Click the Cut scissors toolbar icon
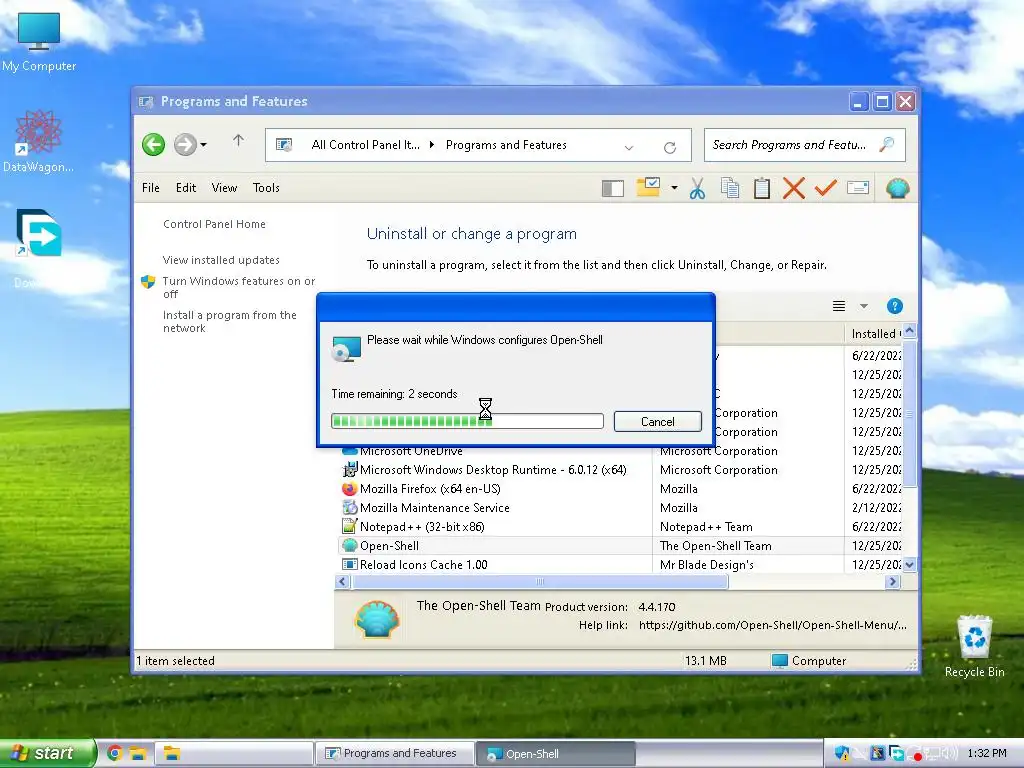Viewport: 1024px width, 768px height. pos(697,188)
